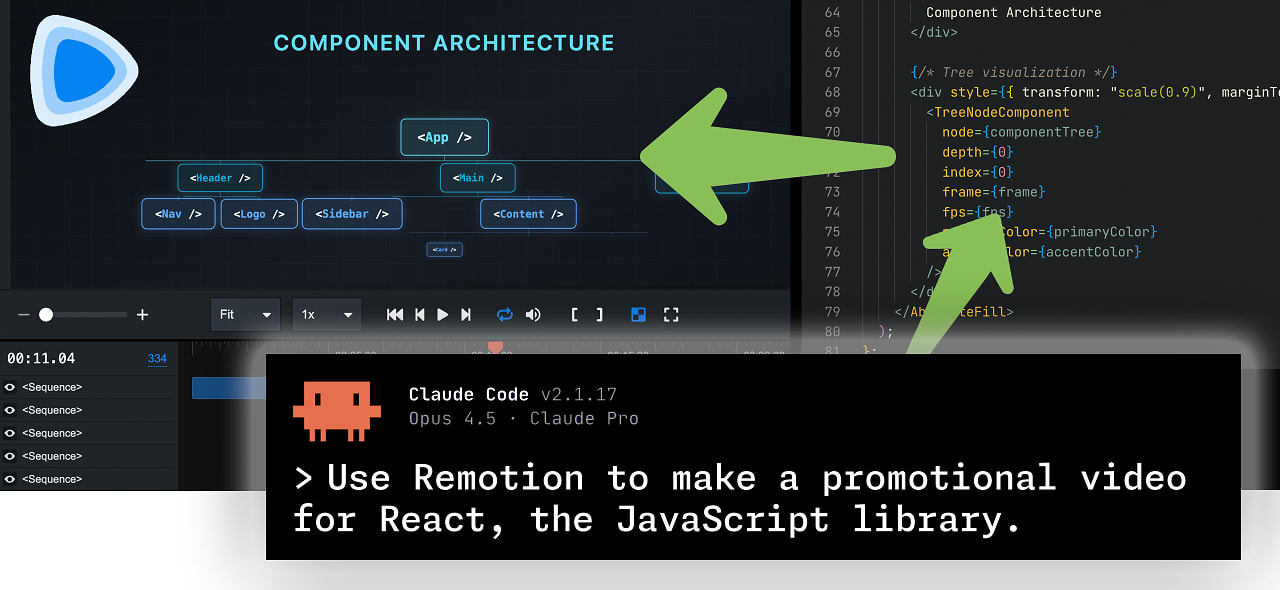Click the COMPONENT ARCHITECTURE title in preview
The width and height of the screenshot is (1280, 590).
tap(444, 43)
